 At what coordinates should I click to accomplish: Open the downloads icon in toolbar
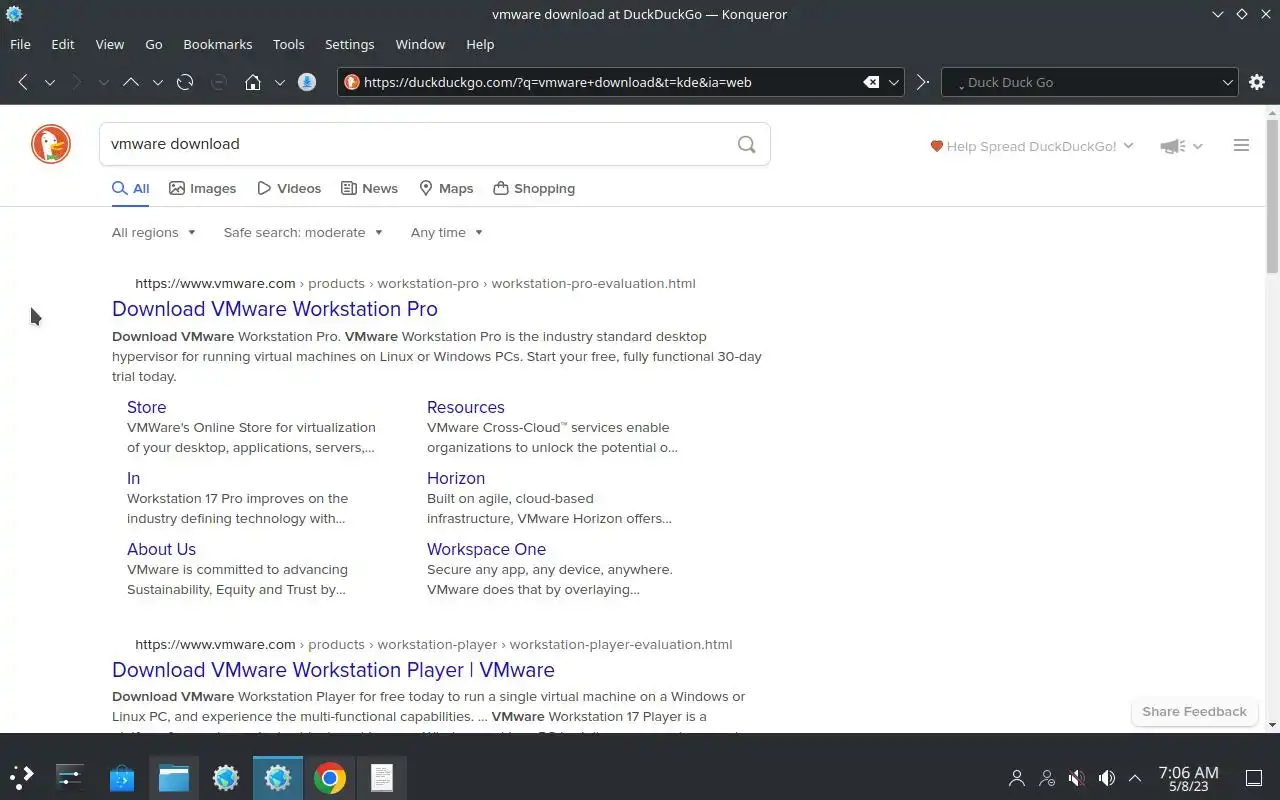point(307,82)
